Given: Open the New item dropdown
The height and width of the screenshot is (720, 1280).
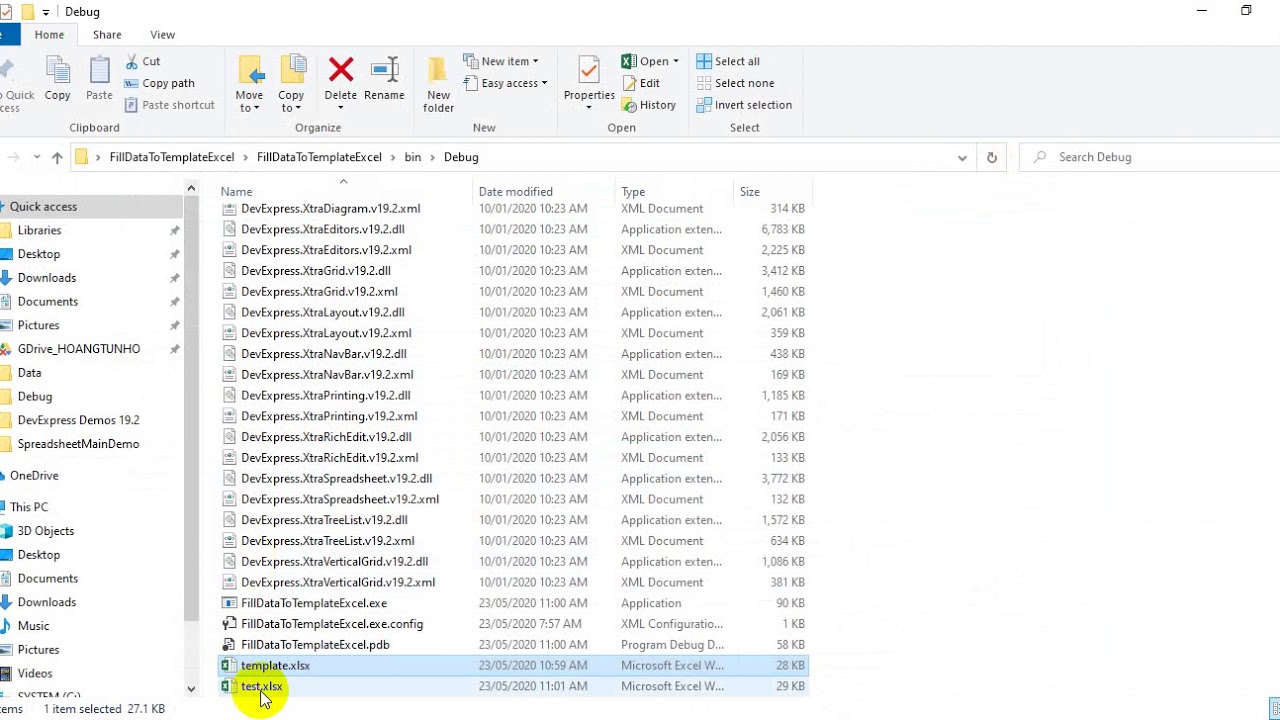Looking at the screenshot, I should coord(501,61).
